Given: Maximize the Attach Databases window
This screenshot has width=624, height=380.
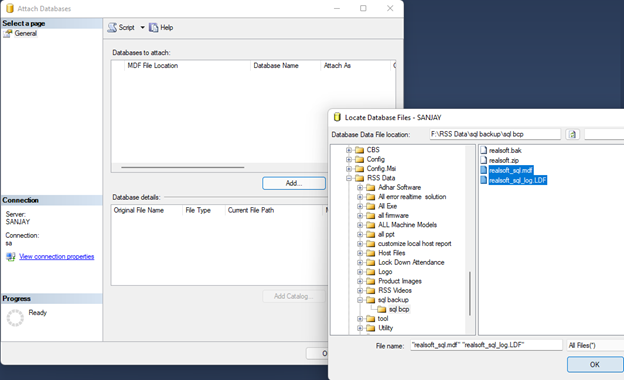Looking at the screenshot, I should pyautogui.click(x=363, y=8).
